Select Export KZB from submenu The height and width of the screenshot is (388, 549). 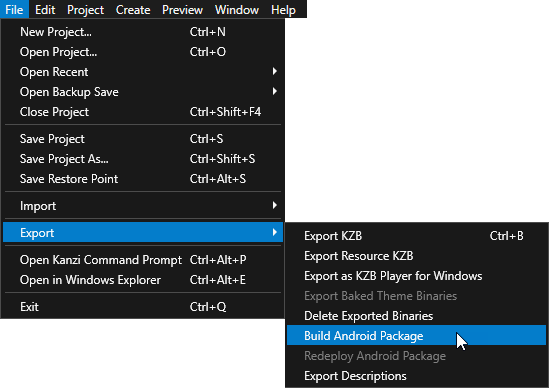(416, 236)
